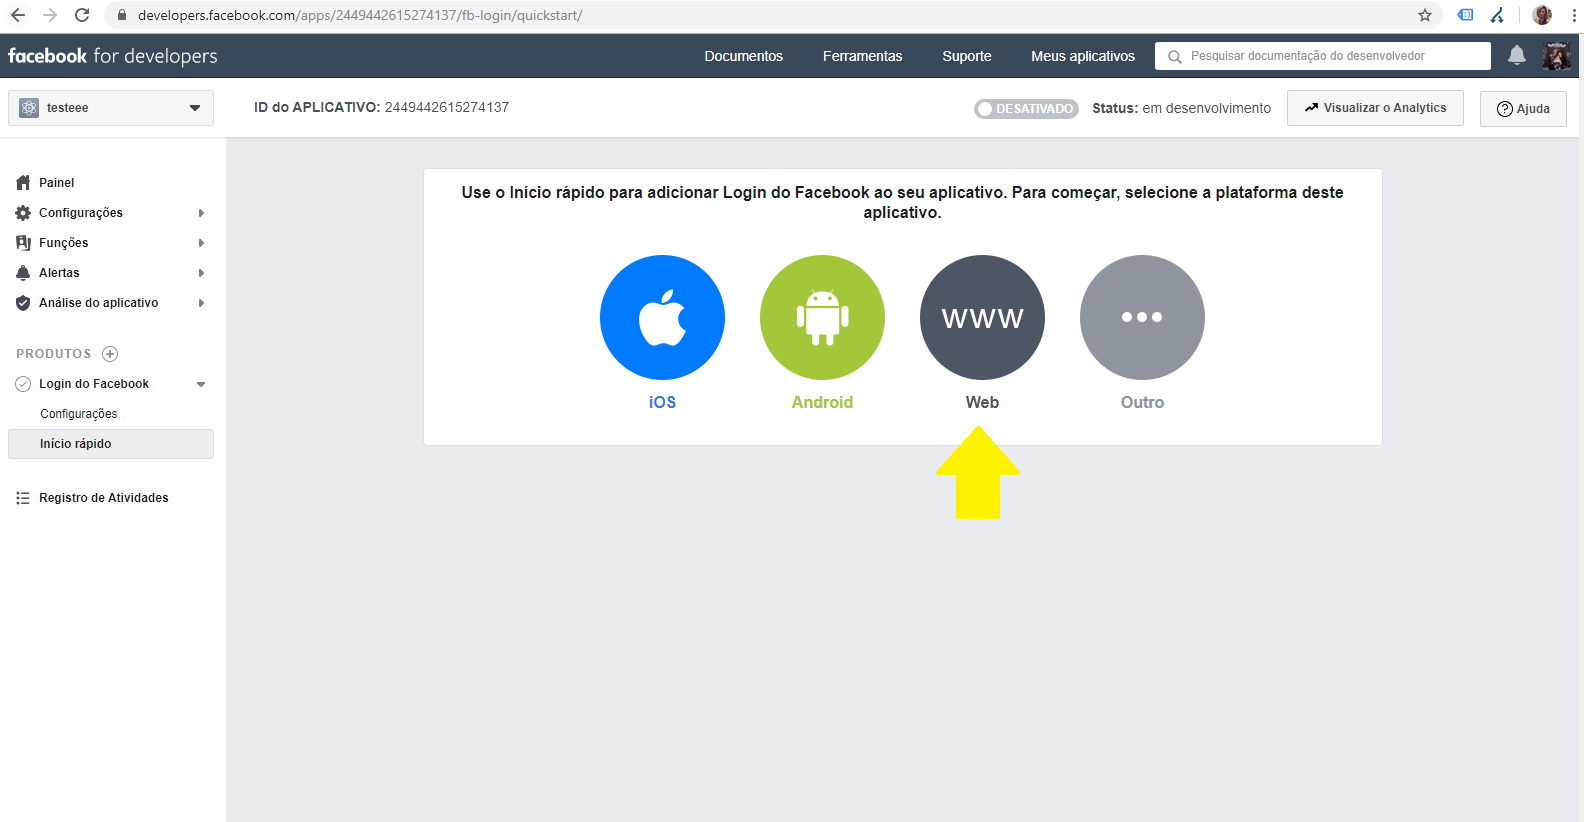The height and width of the screenshot is (822, 1584).
Task: Click the site padlock icon
Action: [x=122, y=15]
